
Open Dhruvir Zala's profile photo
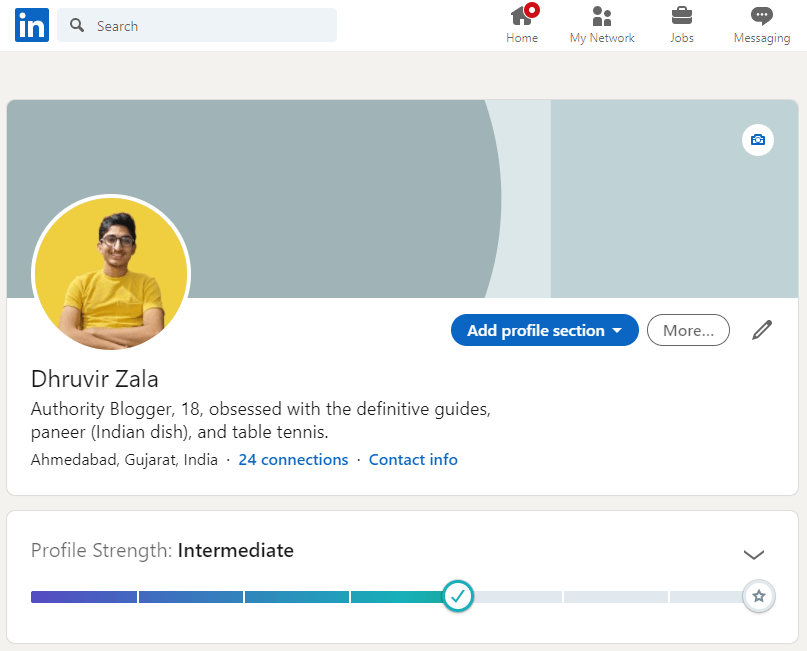click(x=111, y=273)
